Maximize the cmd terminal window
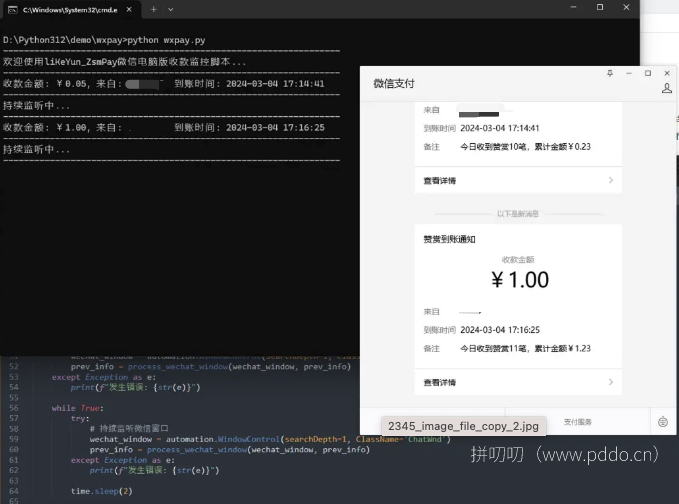Screen dimensions: 679x504 600,7
